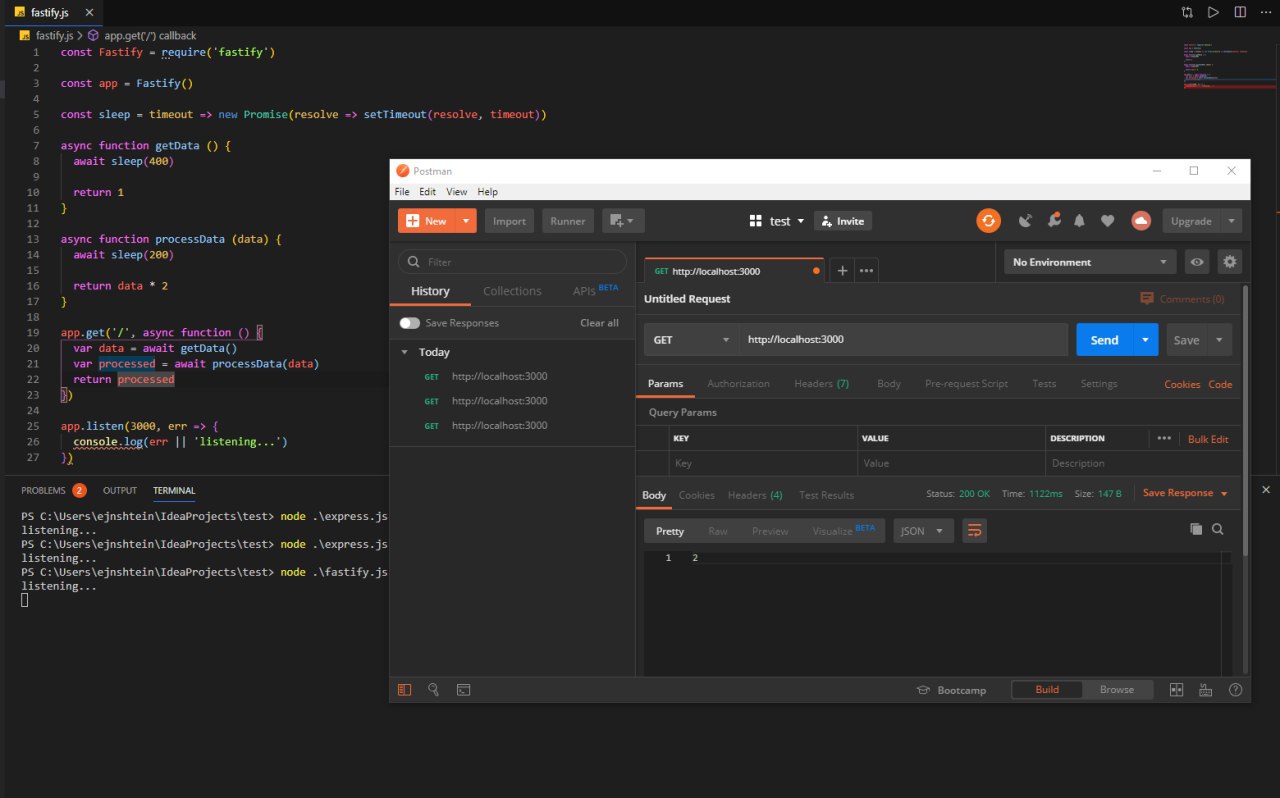Viewport: 1280px width, 798px height.
Task: Close the VS Code terminal panel
Action: coord(1266,490)
